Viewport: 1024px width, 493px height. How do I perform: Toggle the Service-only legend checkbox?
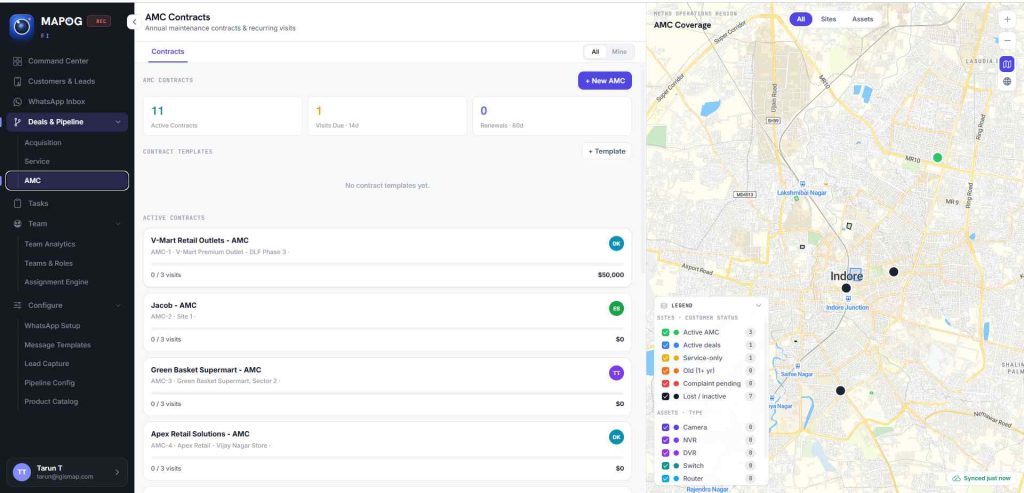tap(665, 358)
